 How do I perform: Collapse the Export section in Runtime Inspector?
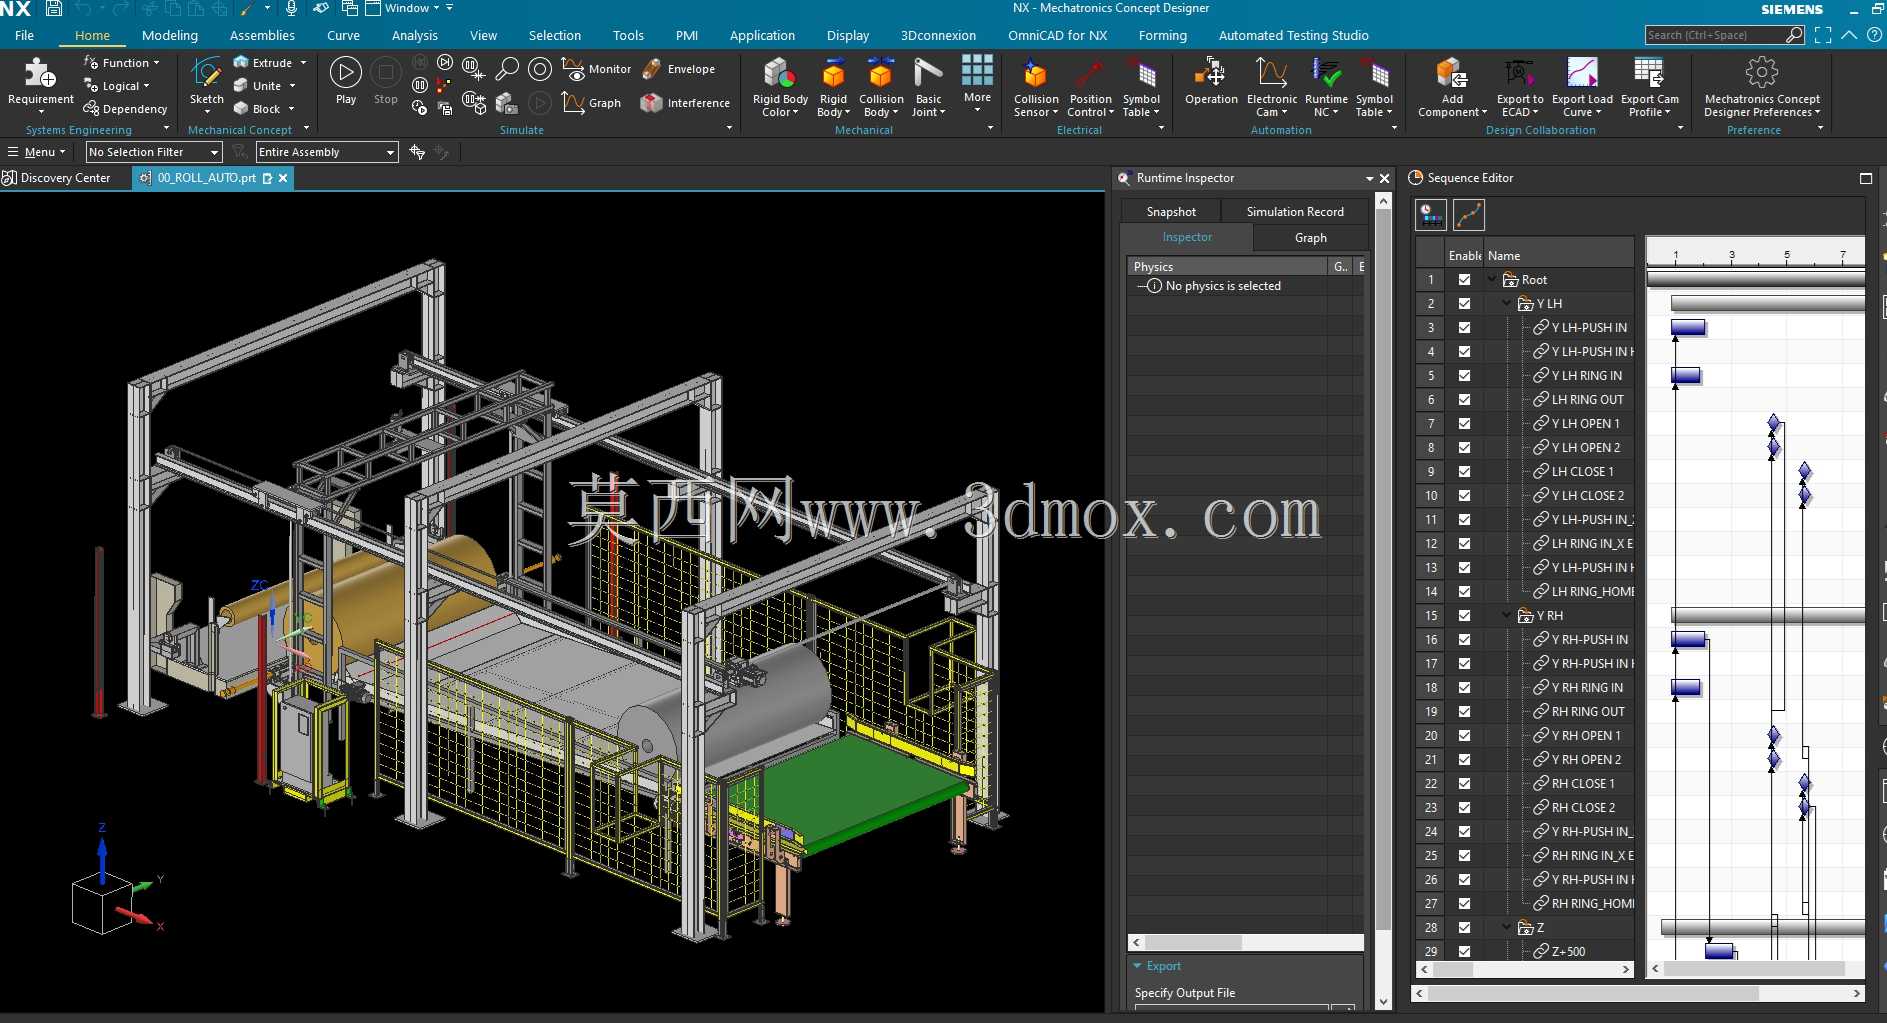pos(1137,966)
